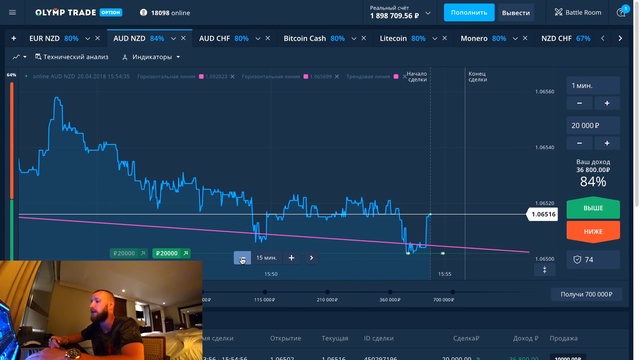This screenshot has height=360, width=640.
Task: Open the grey ₽20000 trade marker
Action: point(129,253)
